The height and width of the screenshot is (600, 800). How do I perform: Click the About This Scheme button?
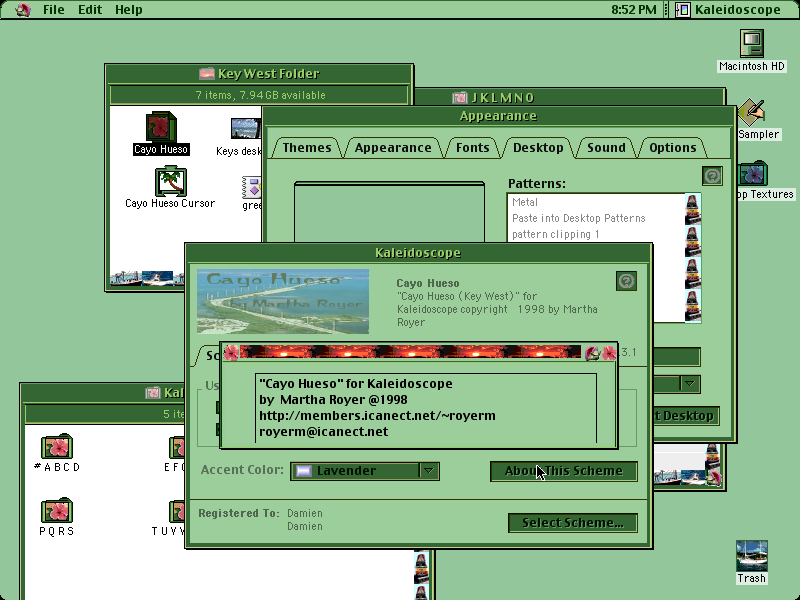coord(564,471)
